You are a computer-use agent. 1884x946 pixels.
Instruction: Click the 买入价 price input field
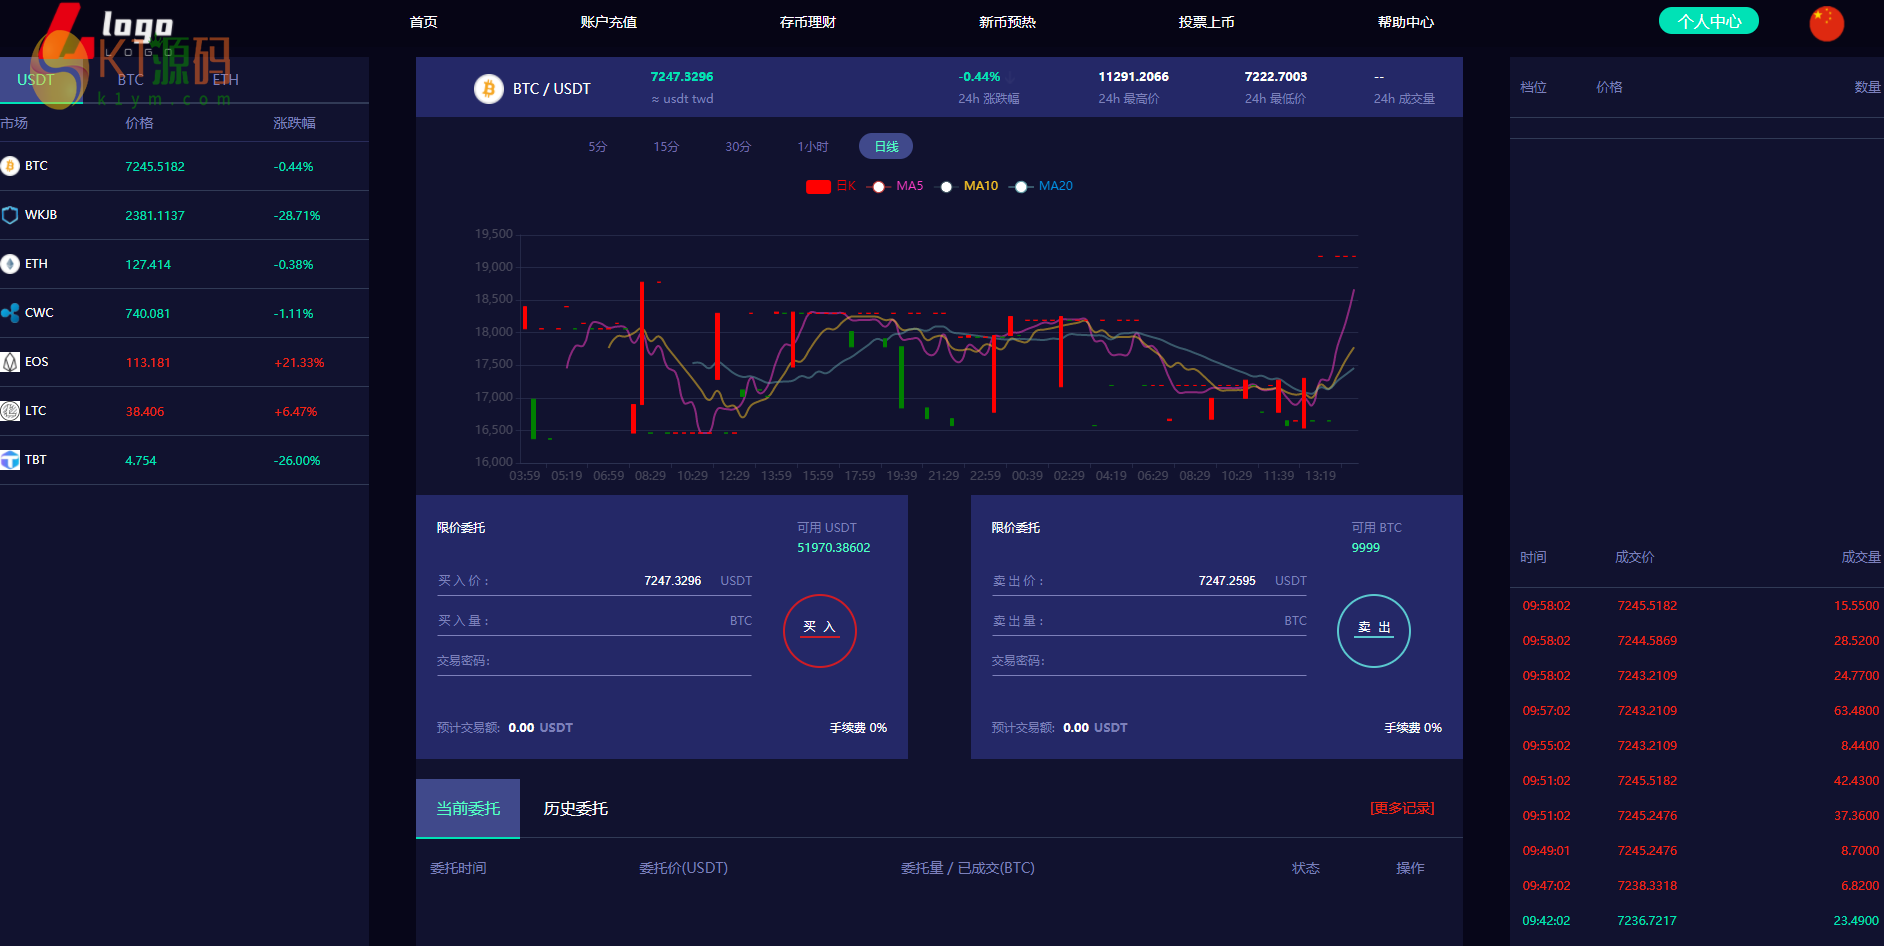pyautogui.click(x=594, y=581)
